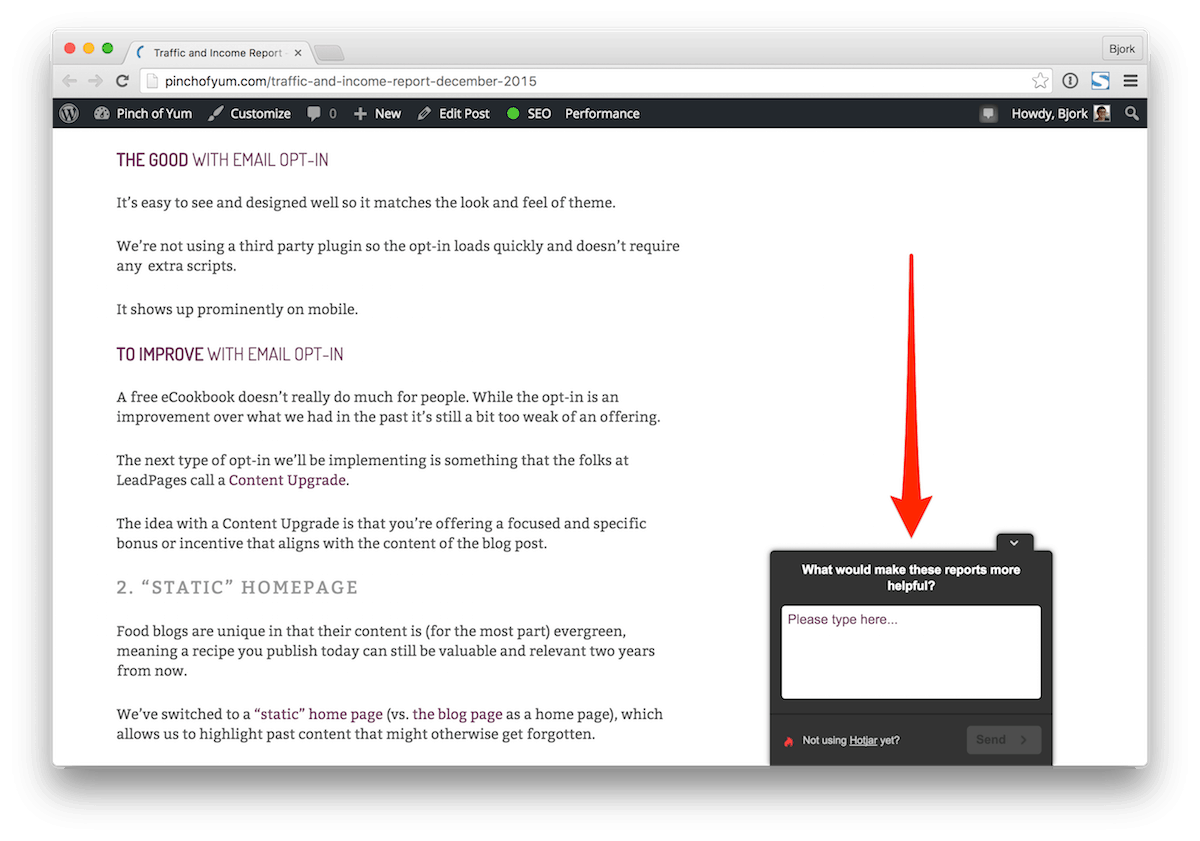Viewport: 1200px width, 841px height.
Task: Click the circled-i extension icon
Action: point(1070,81)
